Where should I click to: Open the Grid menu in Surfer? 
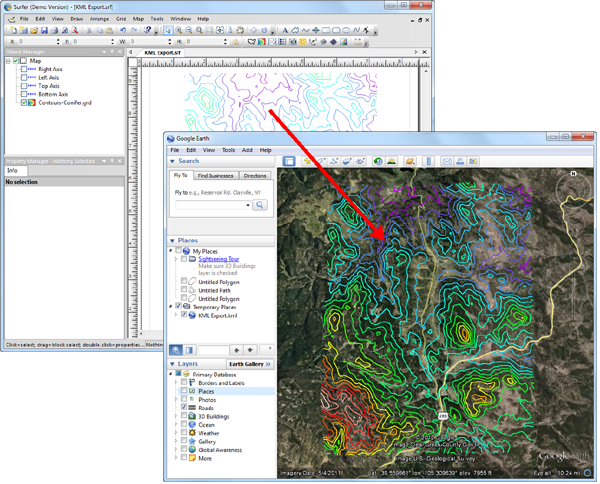tap(121, 19)
